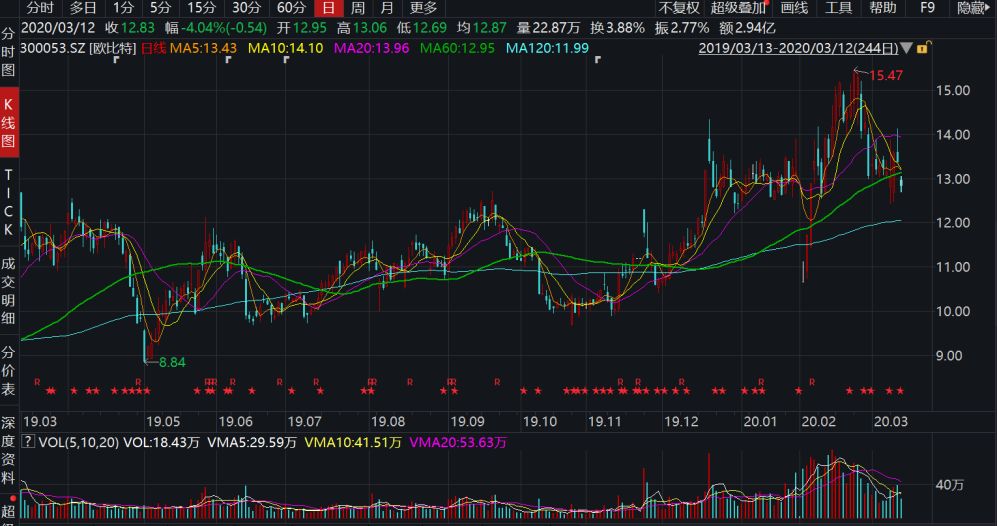Click the gold lock icon beside date range
997x526 pixels.
922,47
